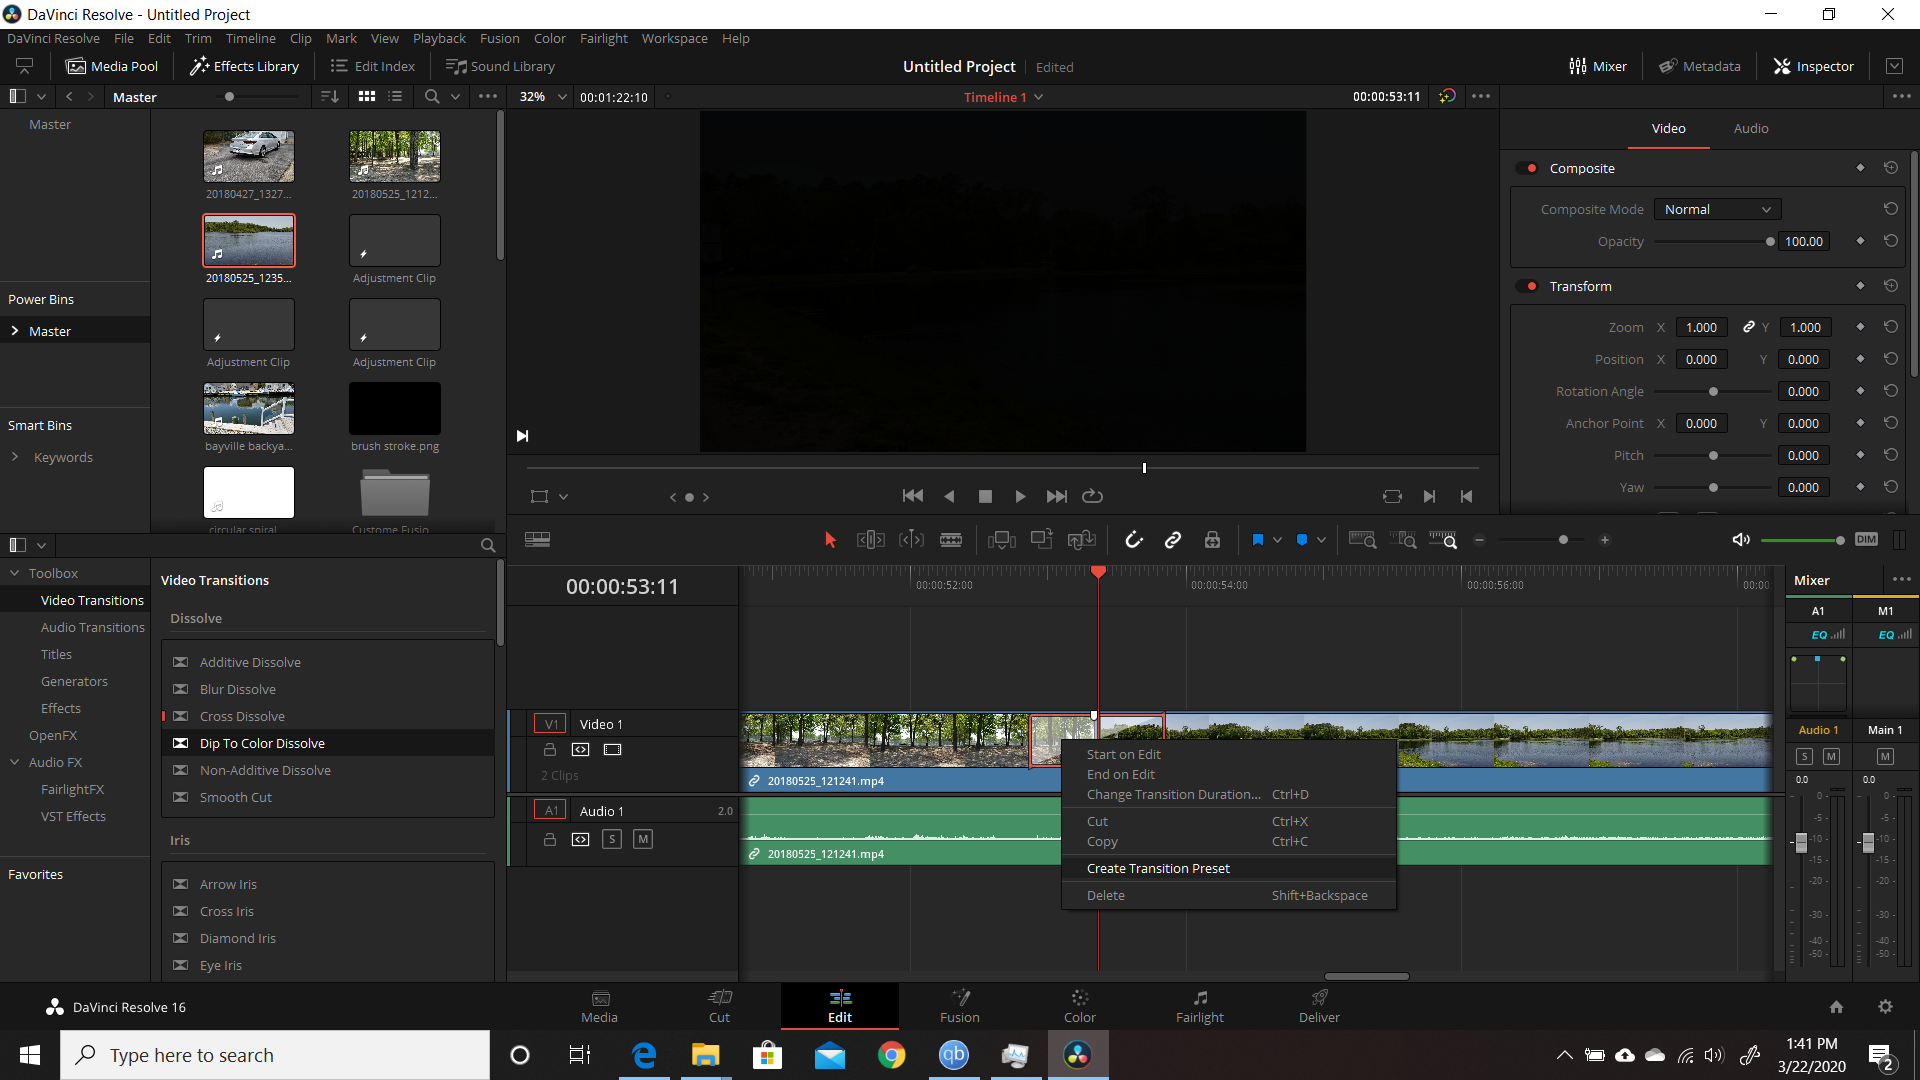Lock the Video 1 track
Screen dimensions: 1920x1080
tap(549, 750)
